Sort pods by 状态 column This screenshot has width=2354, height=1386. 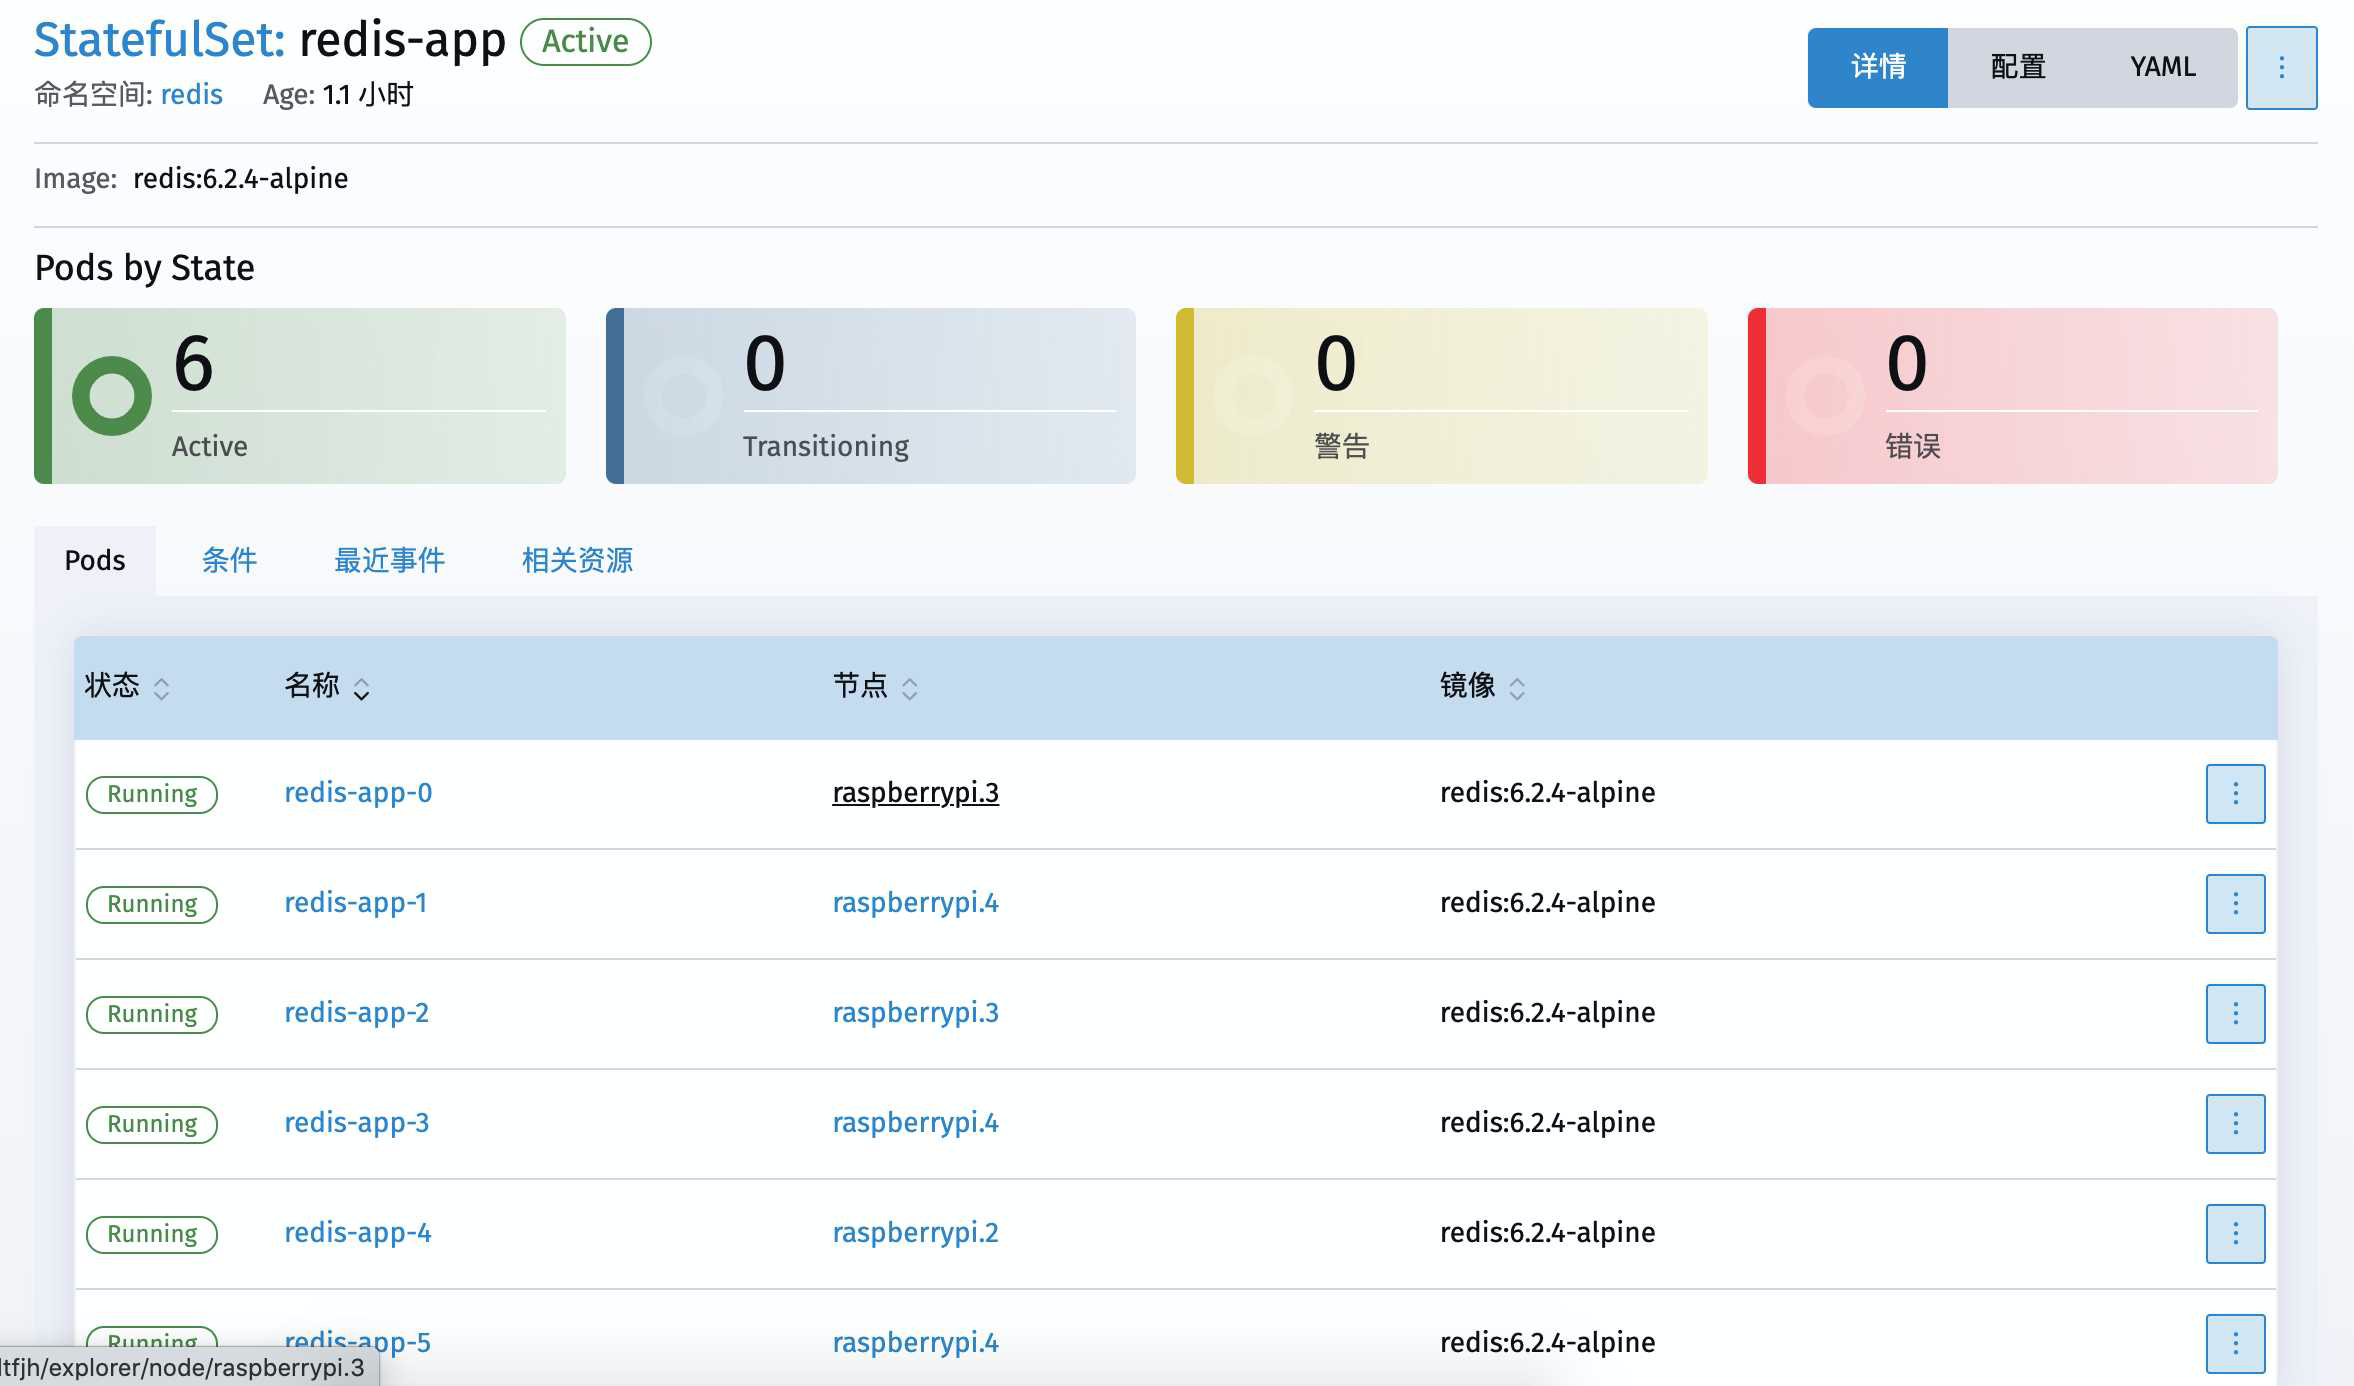point(126,687)
